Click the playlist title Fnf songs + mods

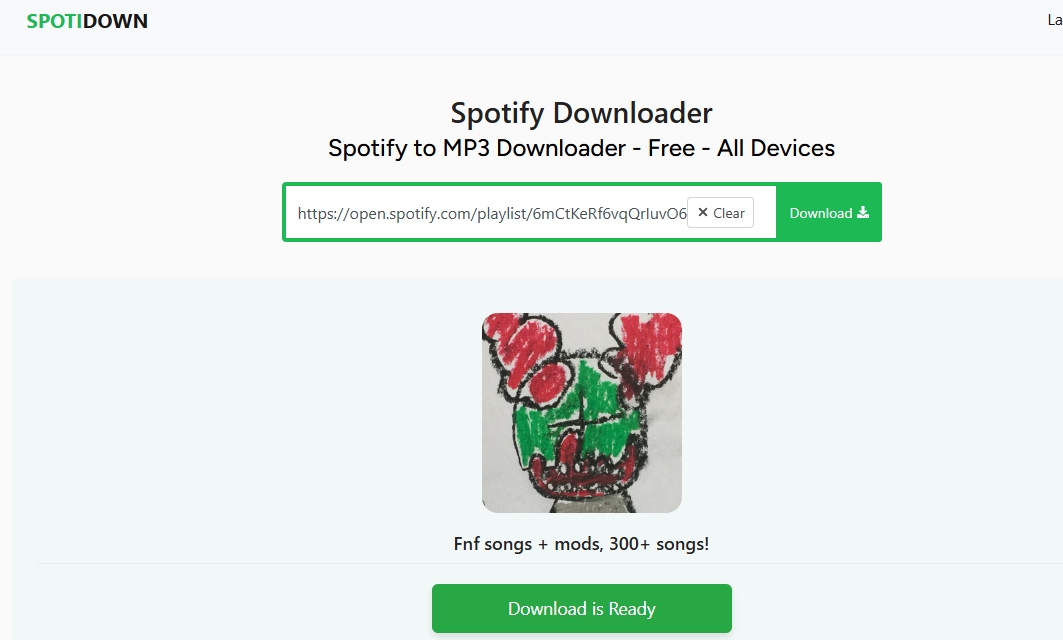[581, 544]
